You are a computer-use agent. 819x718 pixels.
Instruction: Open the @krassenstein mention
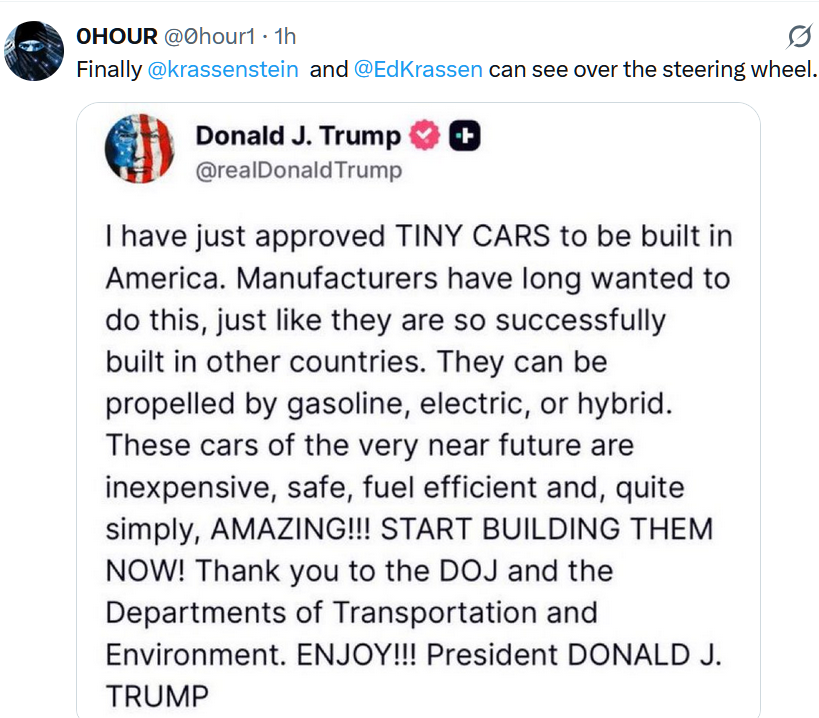(223, 70)
